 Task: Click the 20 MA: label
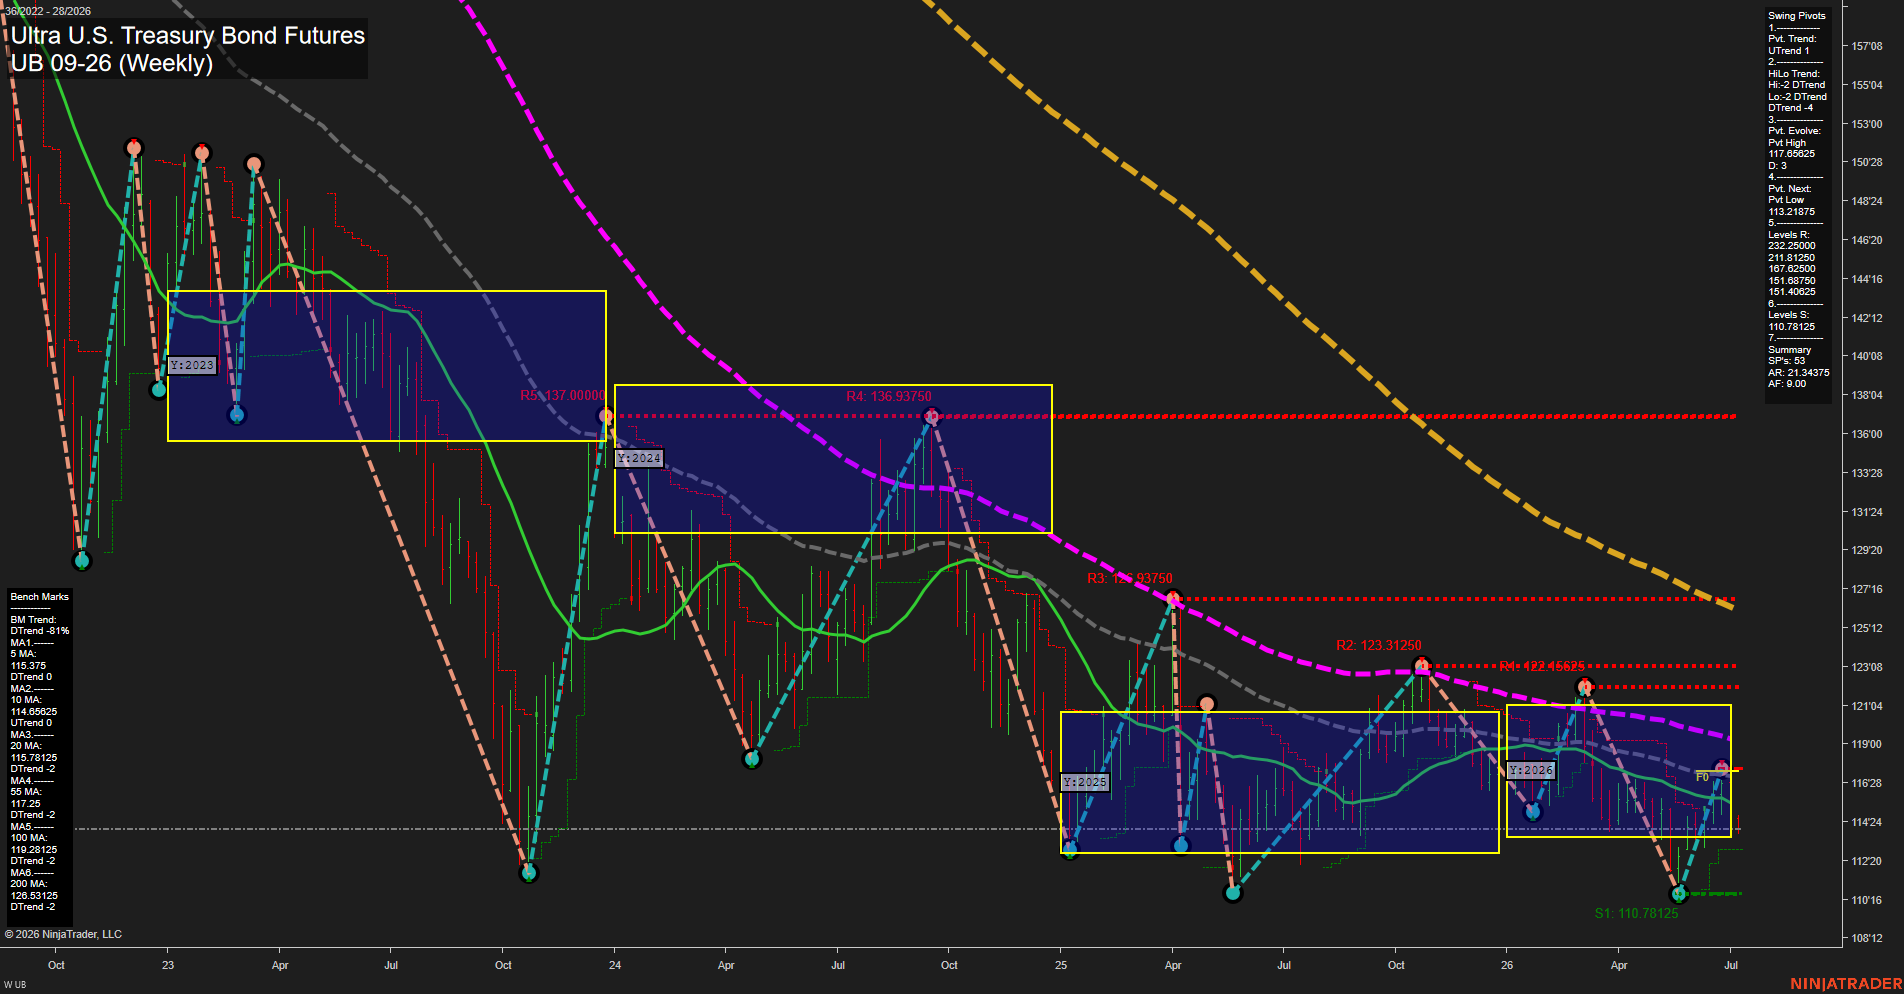coord(26,746)
